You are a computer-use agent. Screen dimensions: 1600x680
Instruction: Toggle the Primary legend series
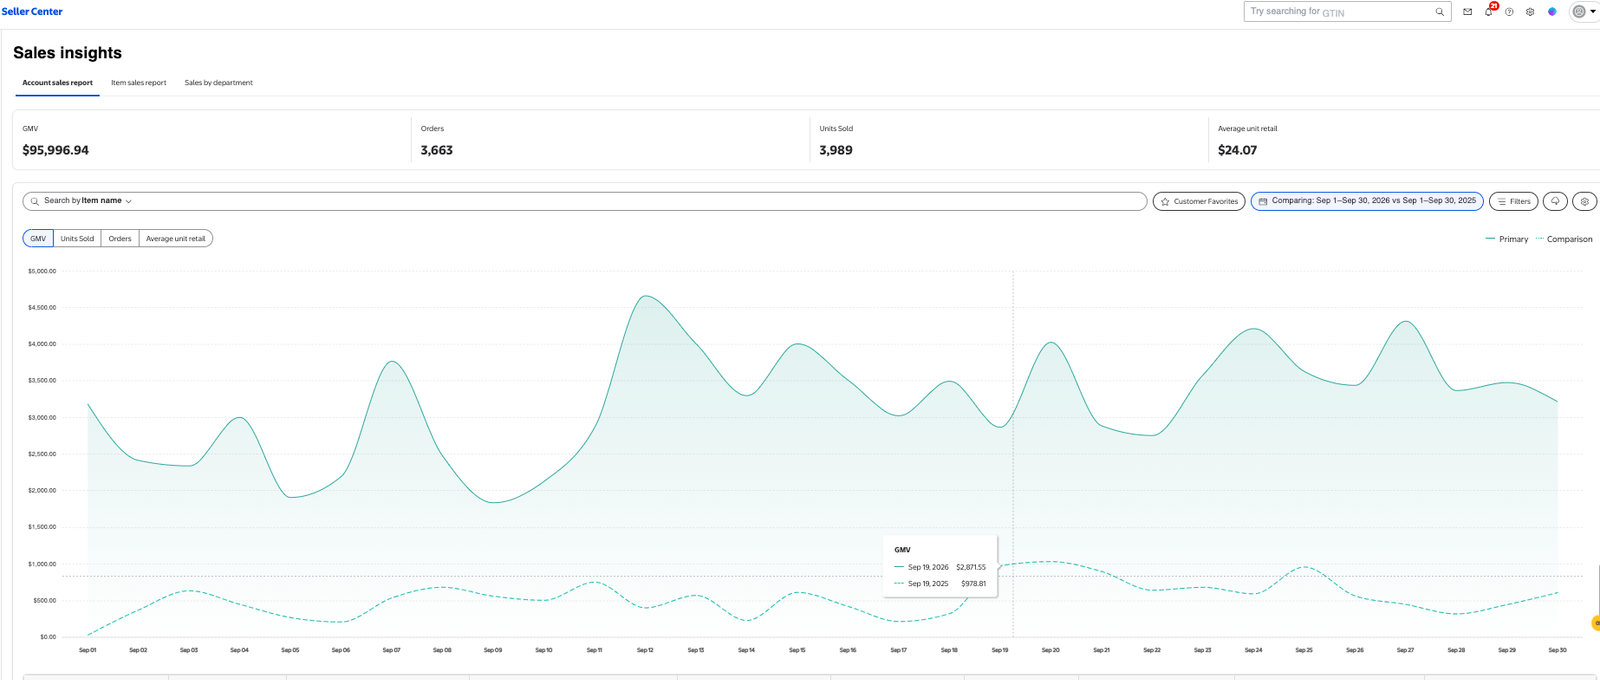coord(1507,239)
